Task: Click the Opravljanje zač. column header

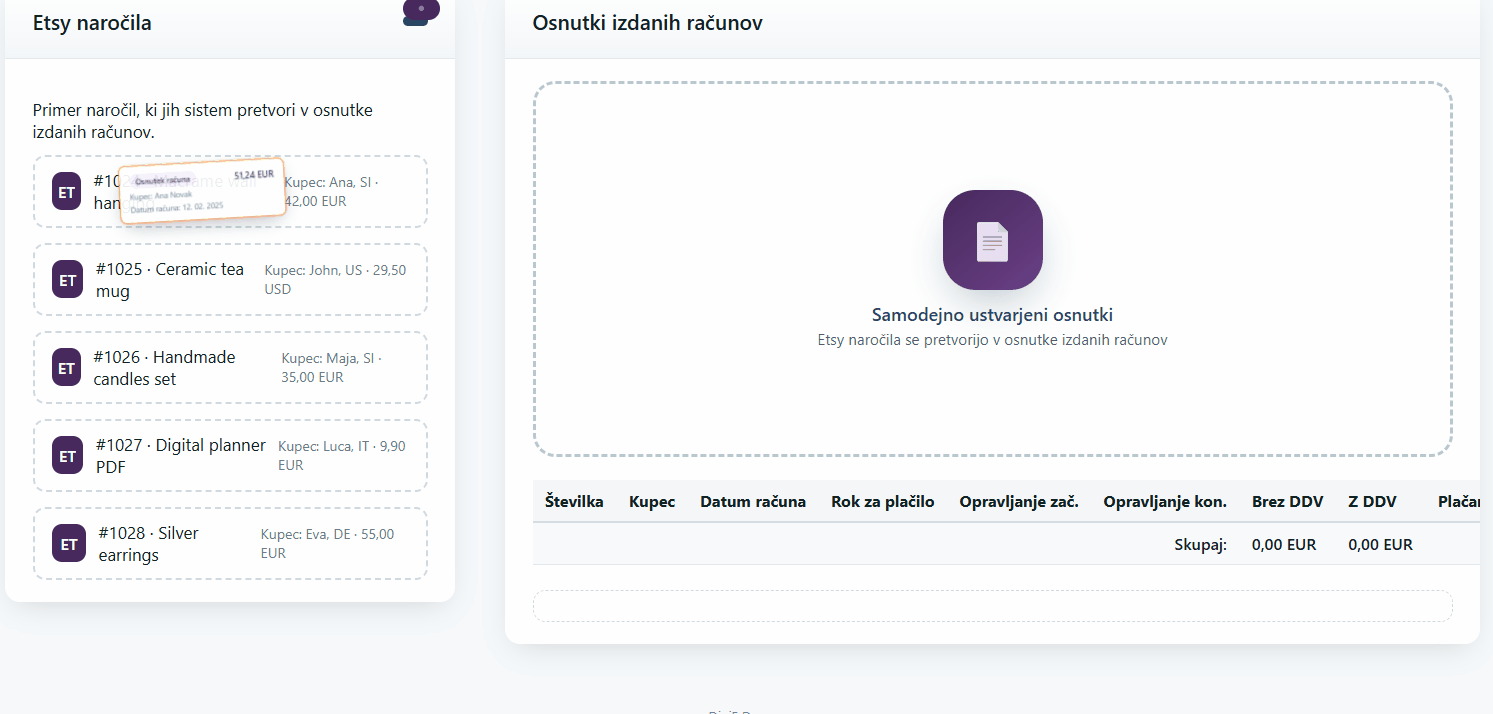Action: pos(1019,502)
